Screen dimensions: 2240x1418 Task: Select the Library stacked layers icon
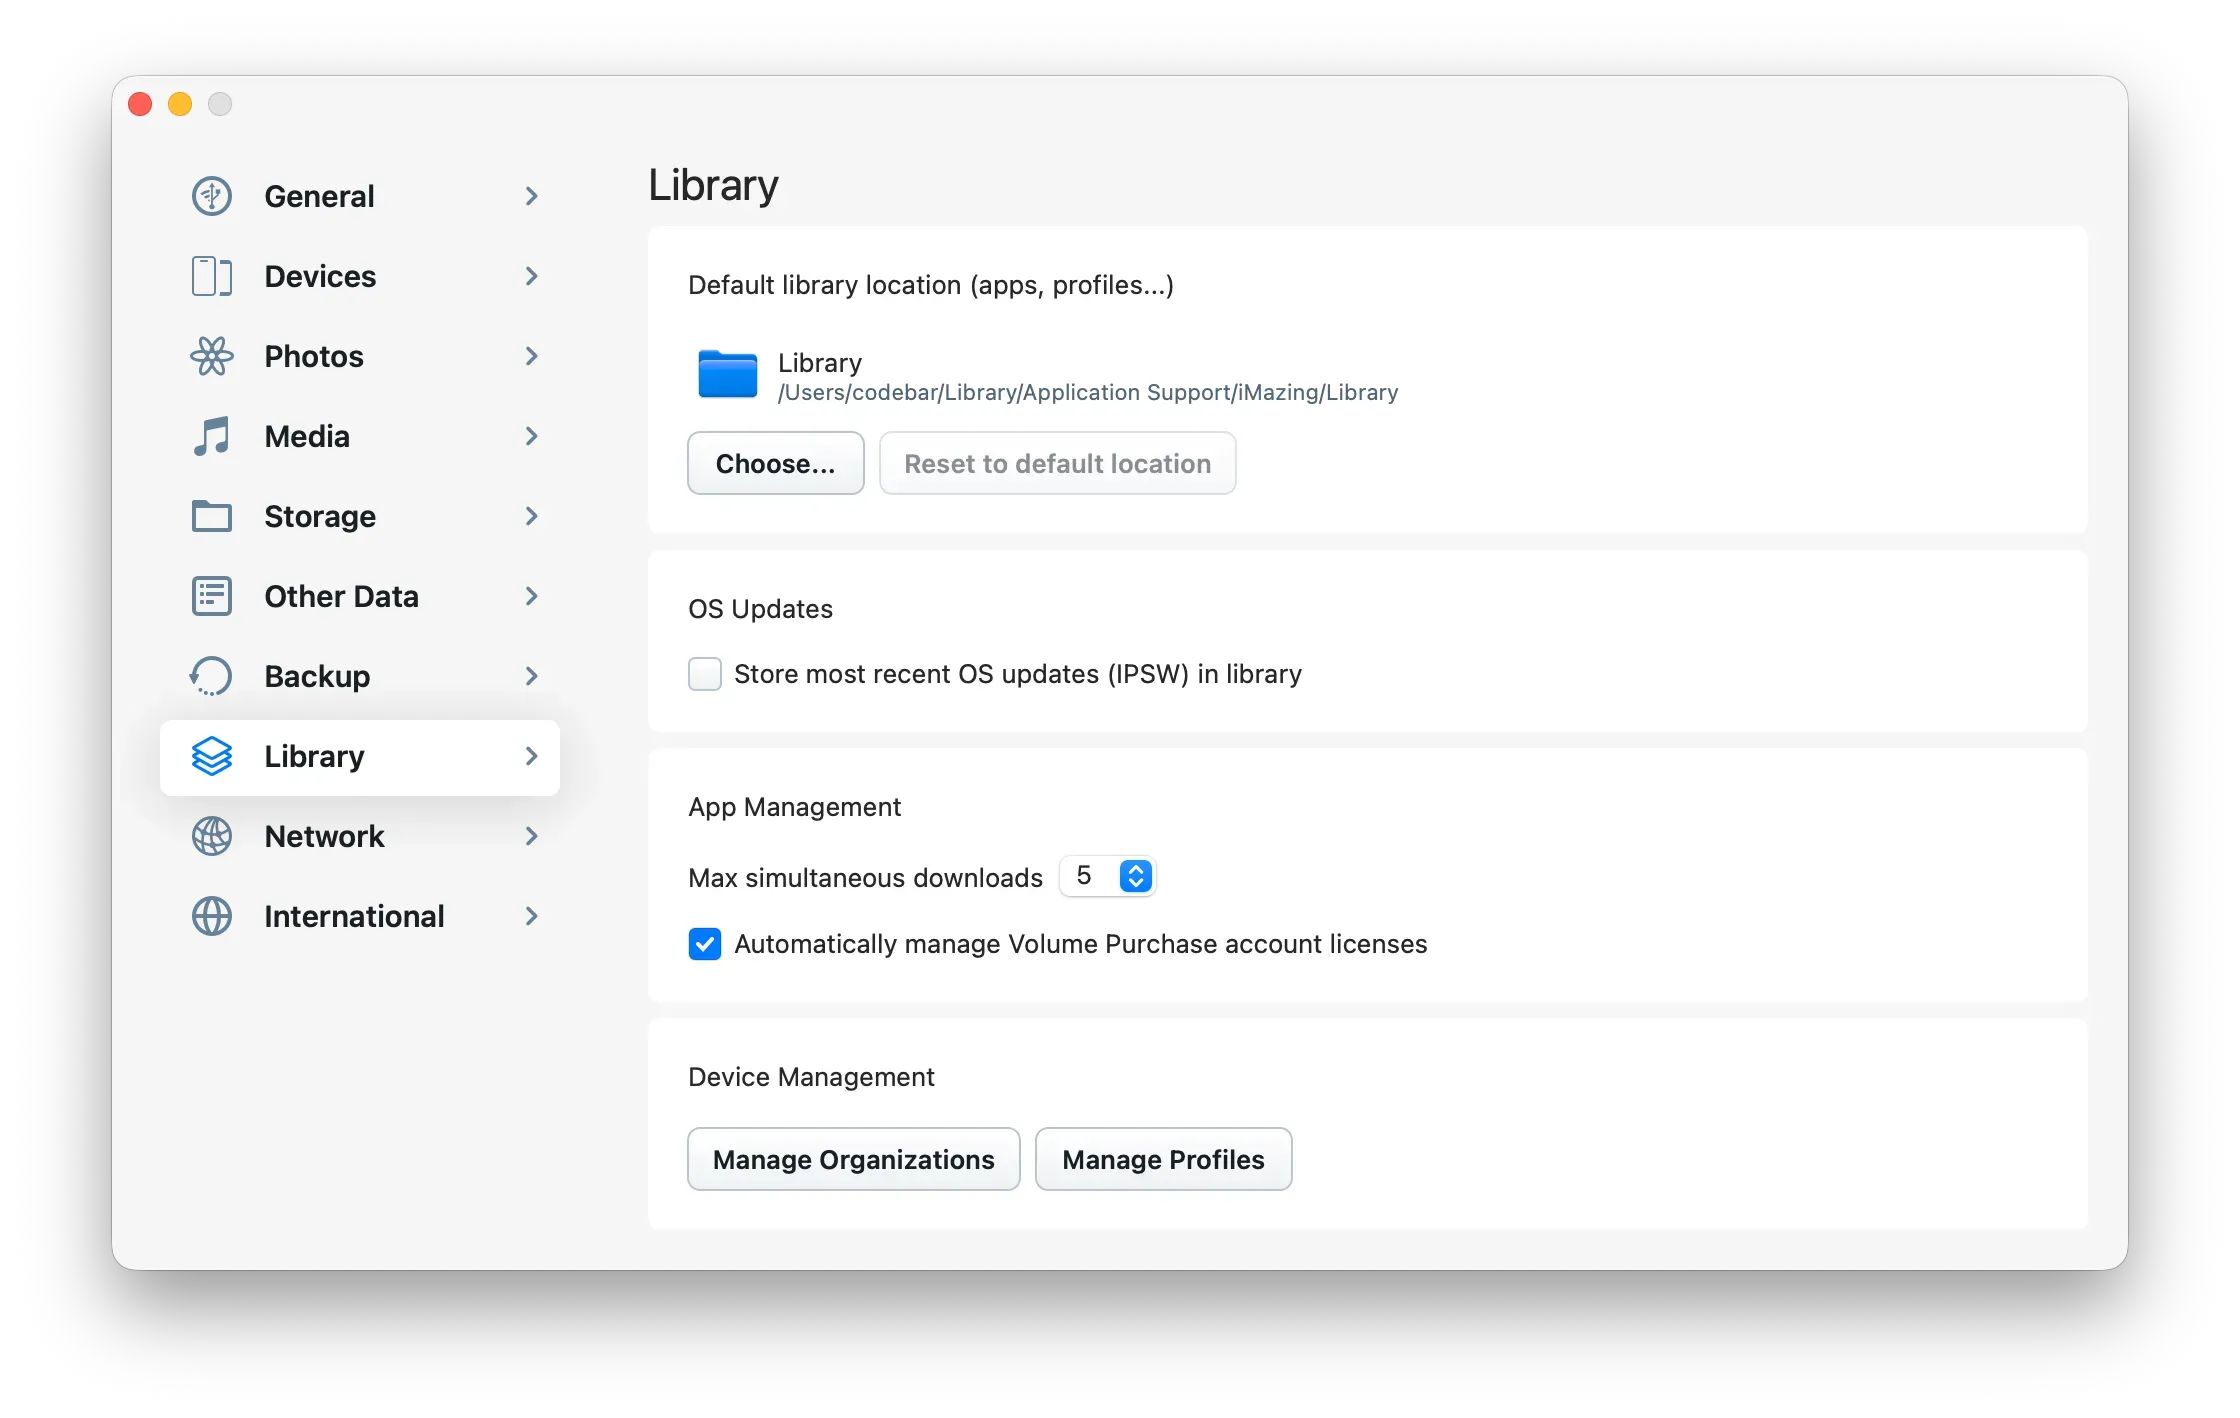(x=213, y=757)
